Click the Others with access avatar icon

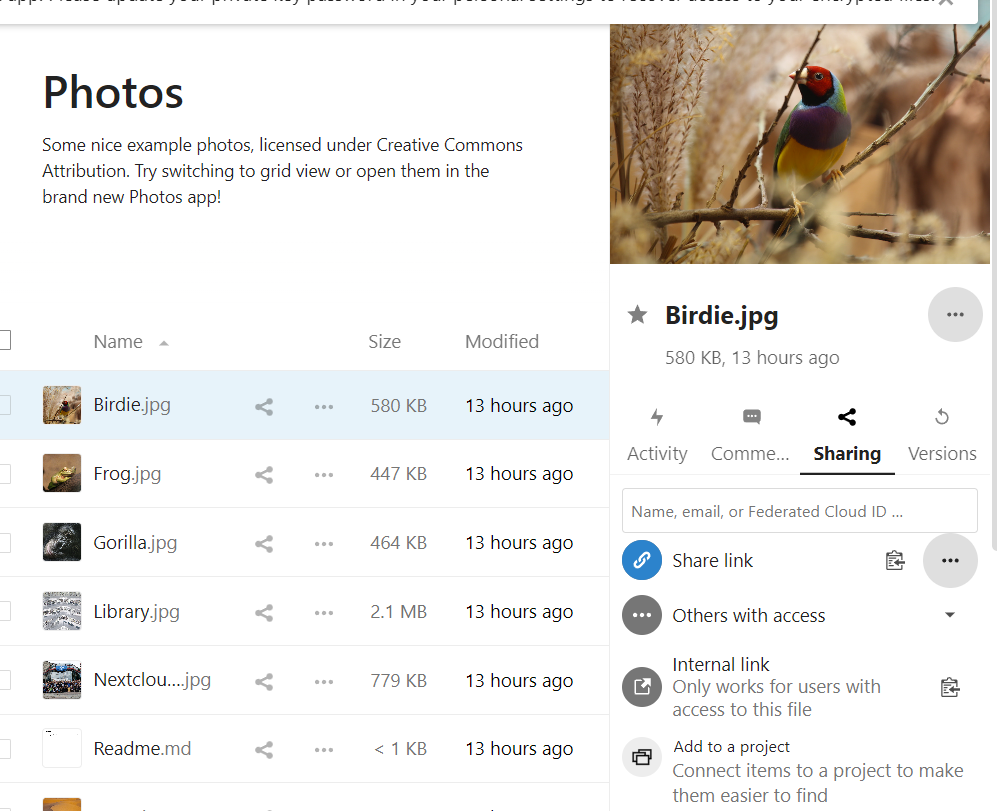(x=642, y=615)
